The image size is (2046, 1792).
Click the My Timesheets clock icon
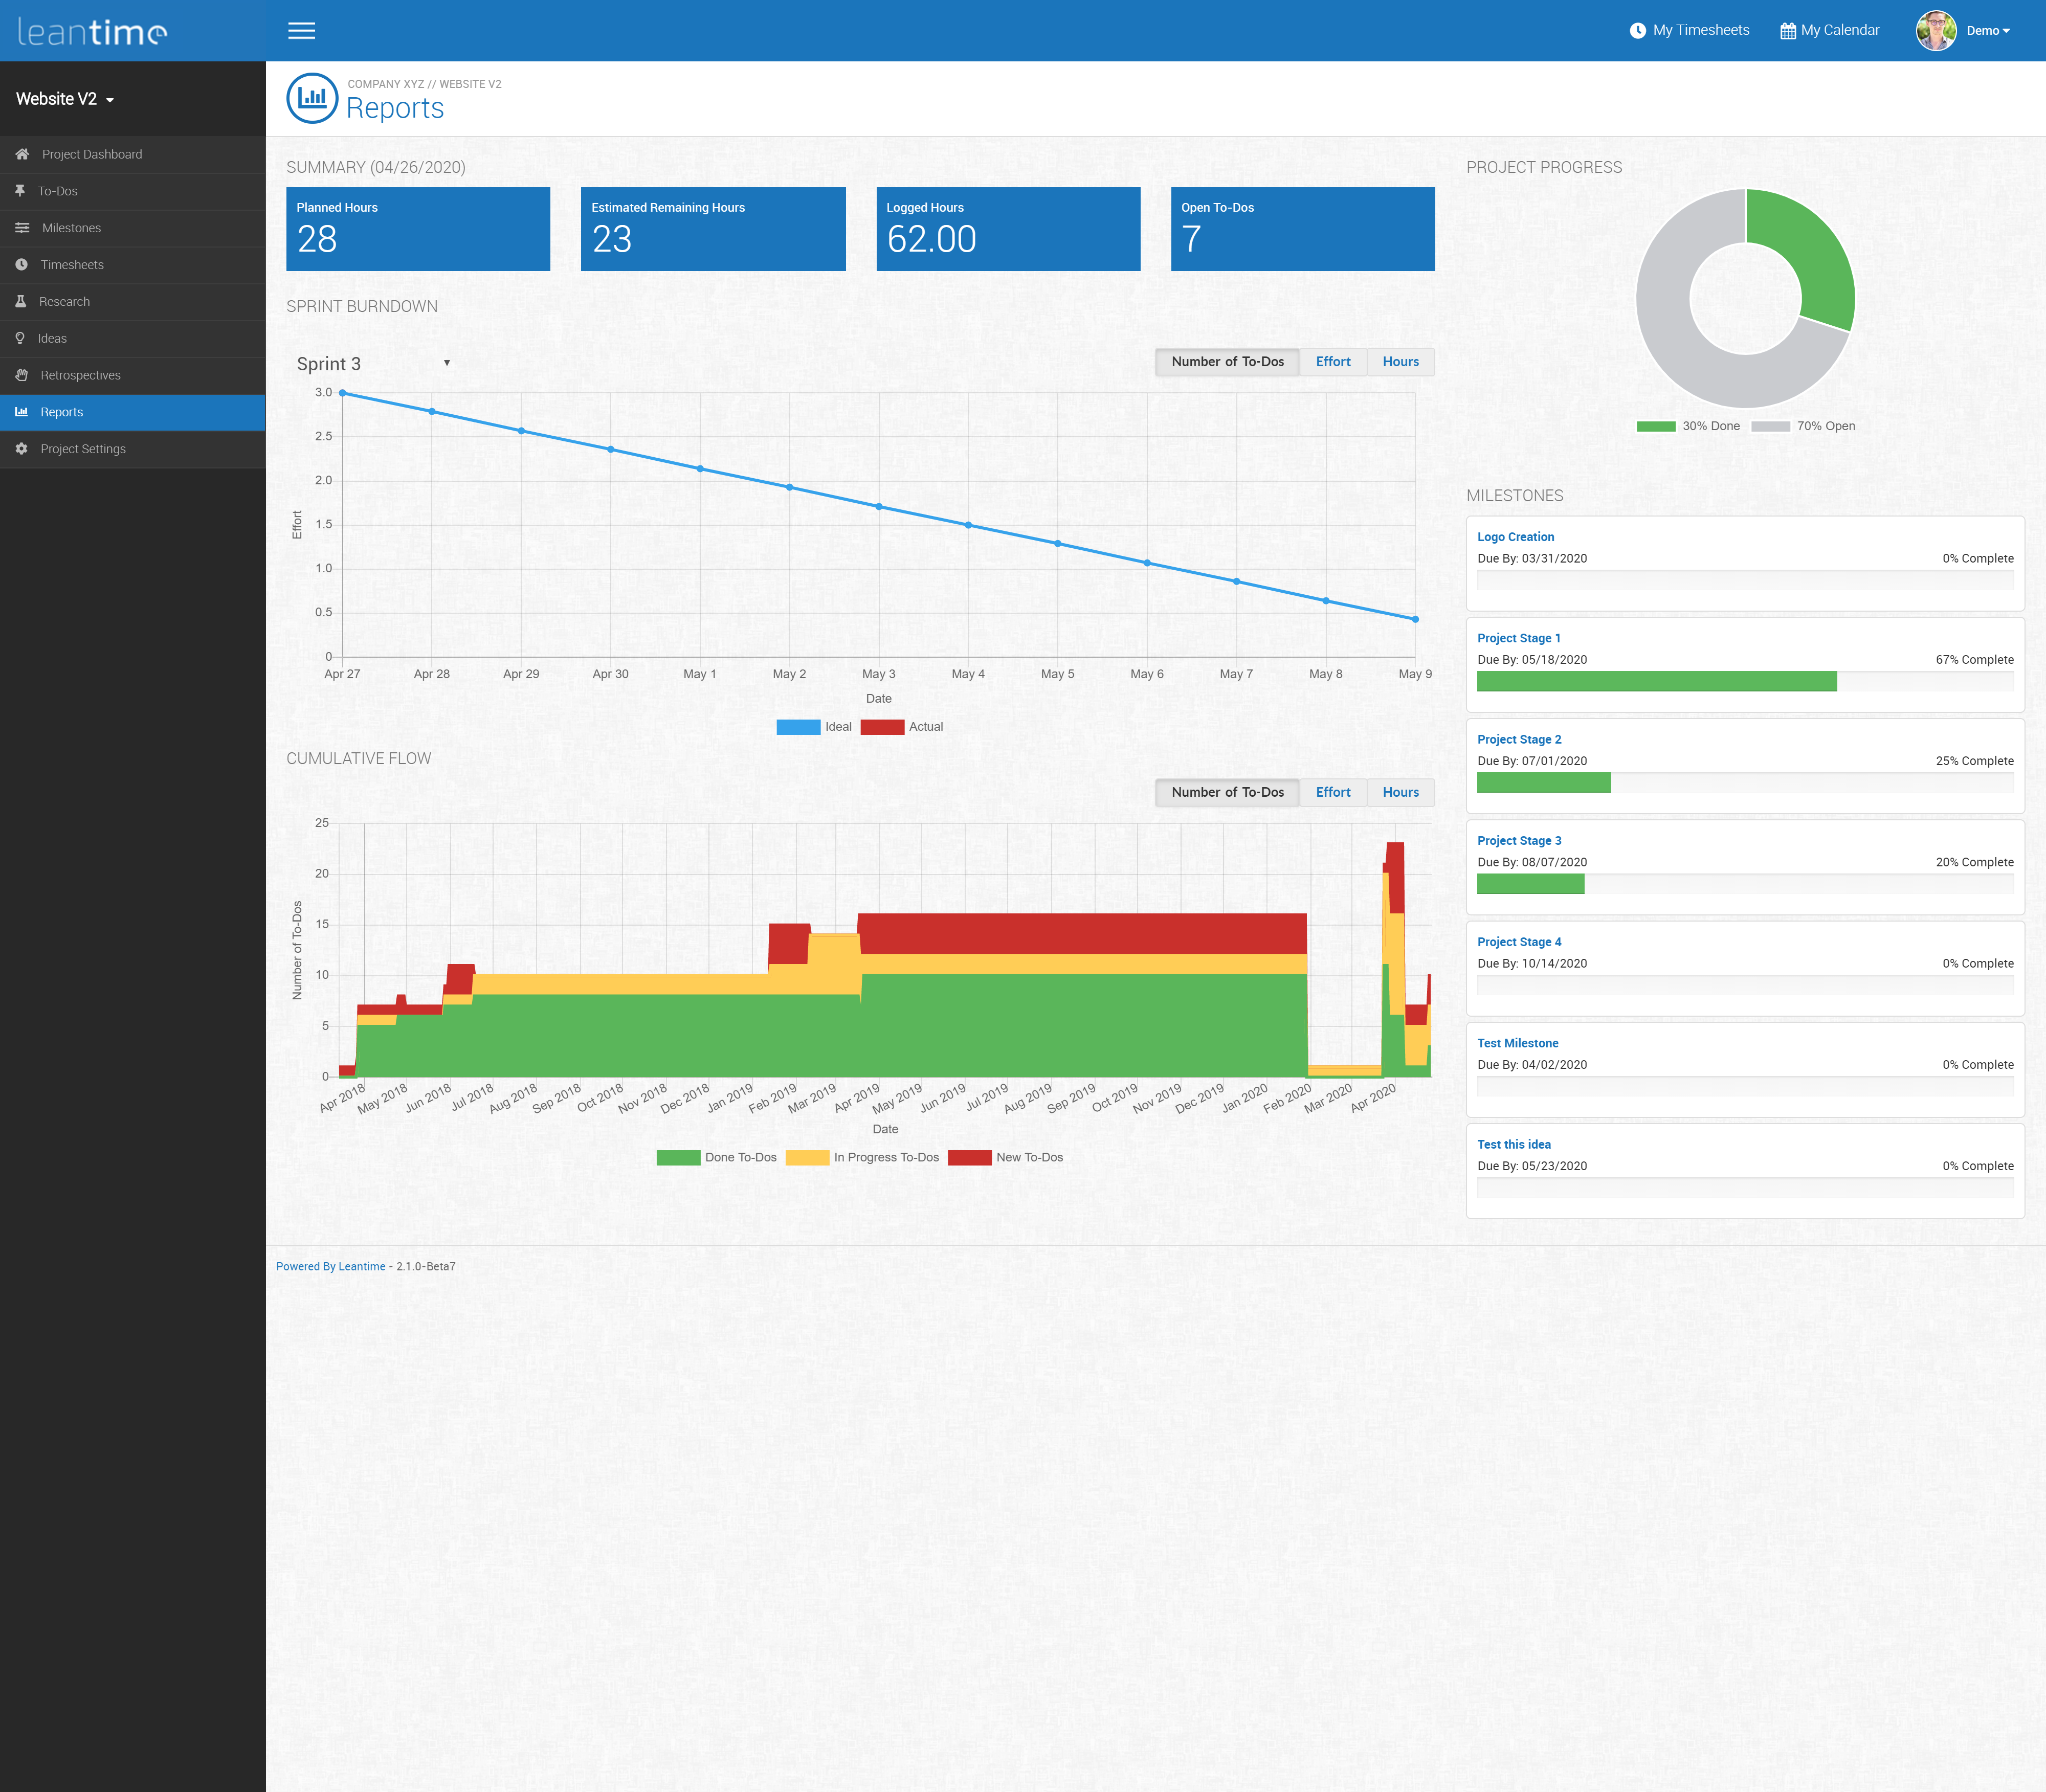click(1637, 31)
